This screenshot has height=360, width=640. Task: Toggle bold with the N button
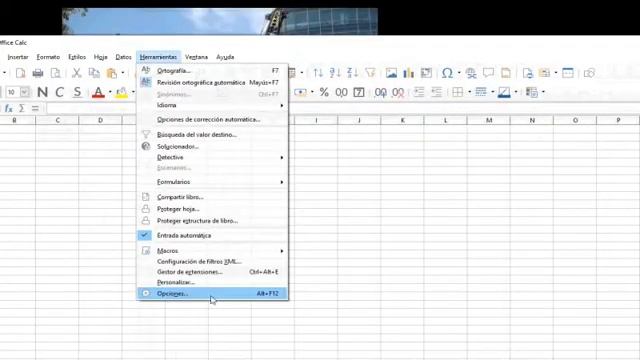click(x=42, y=92)
